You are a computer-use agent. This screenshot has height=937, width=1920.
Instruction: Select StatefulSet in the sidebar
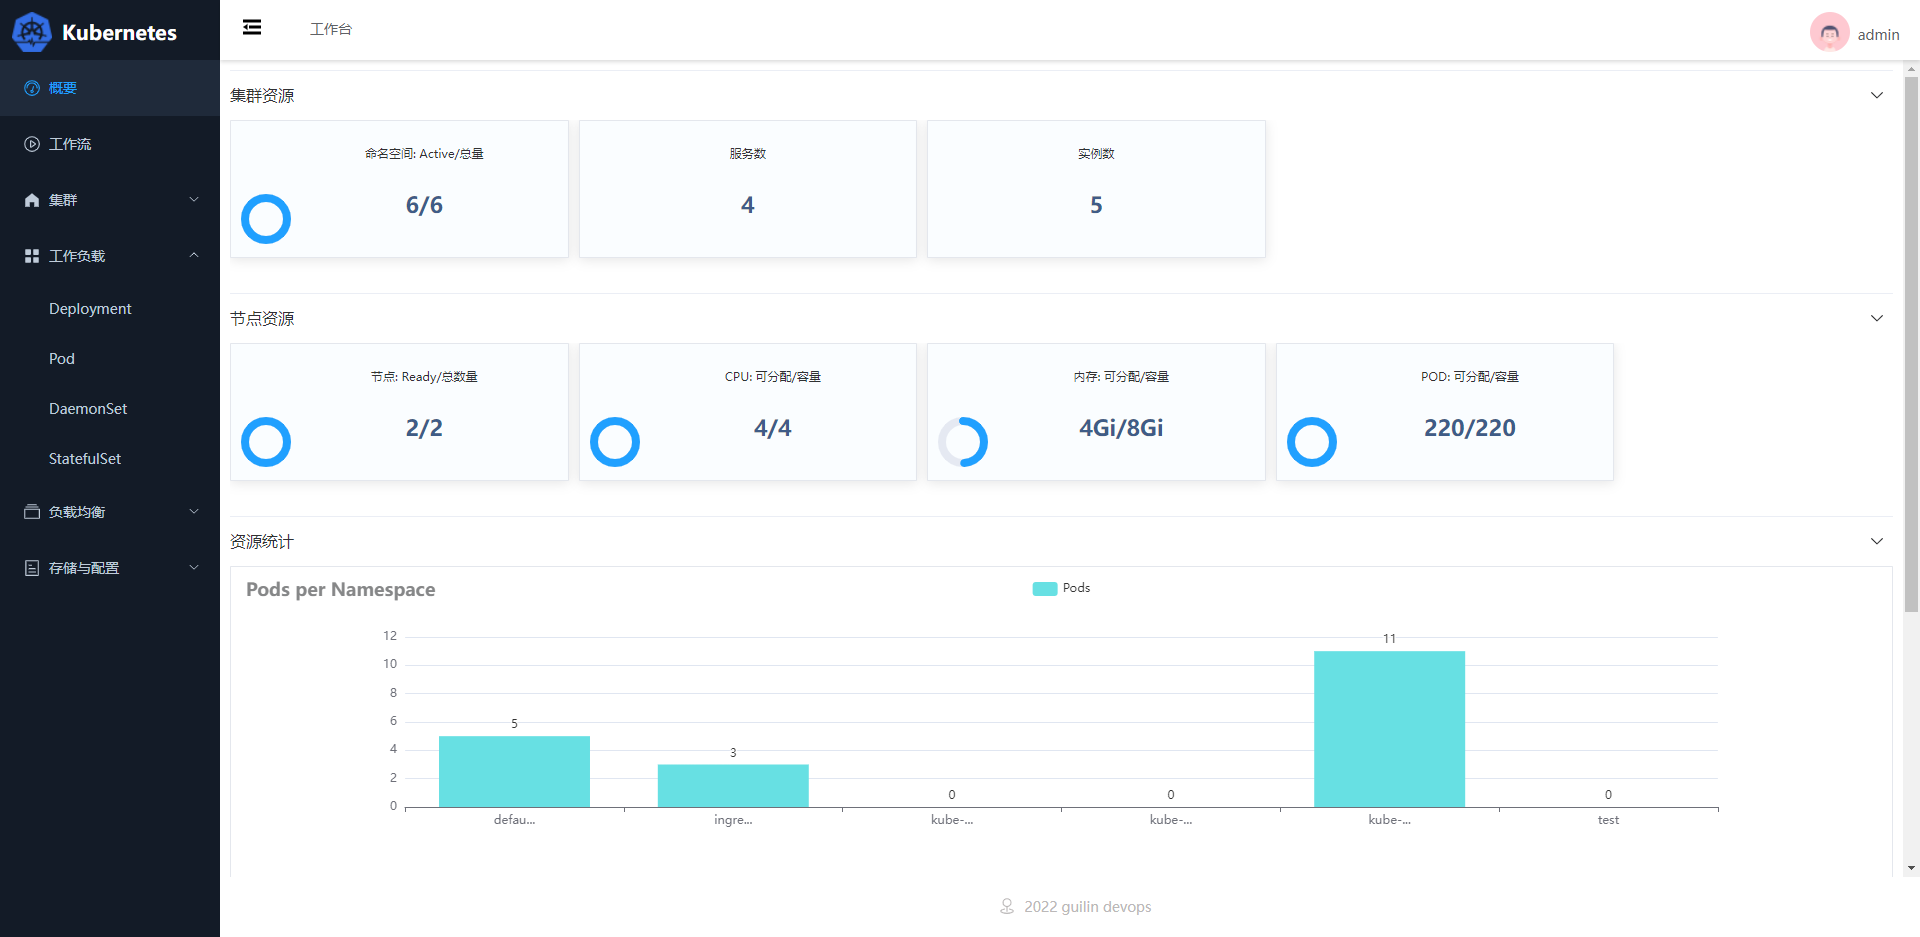click(x=85, y=459)
